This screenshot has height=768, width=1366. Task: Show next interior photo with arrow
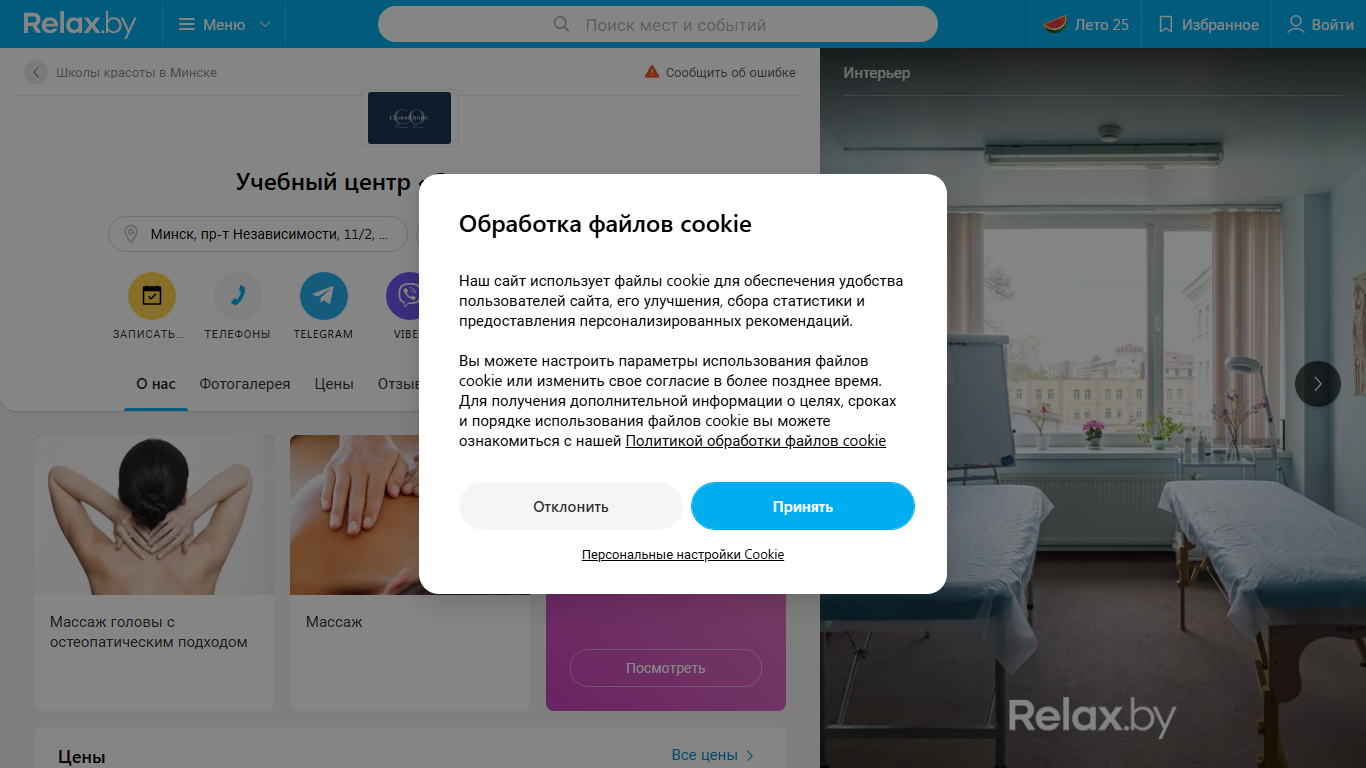click(1318, 383)
